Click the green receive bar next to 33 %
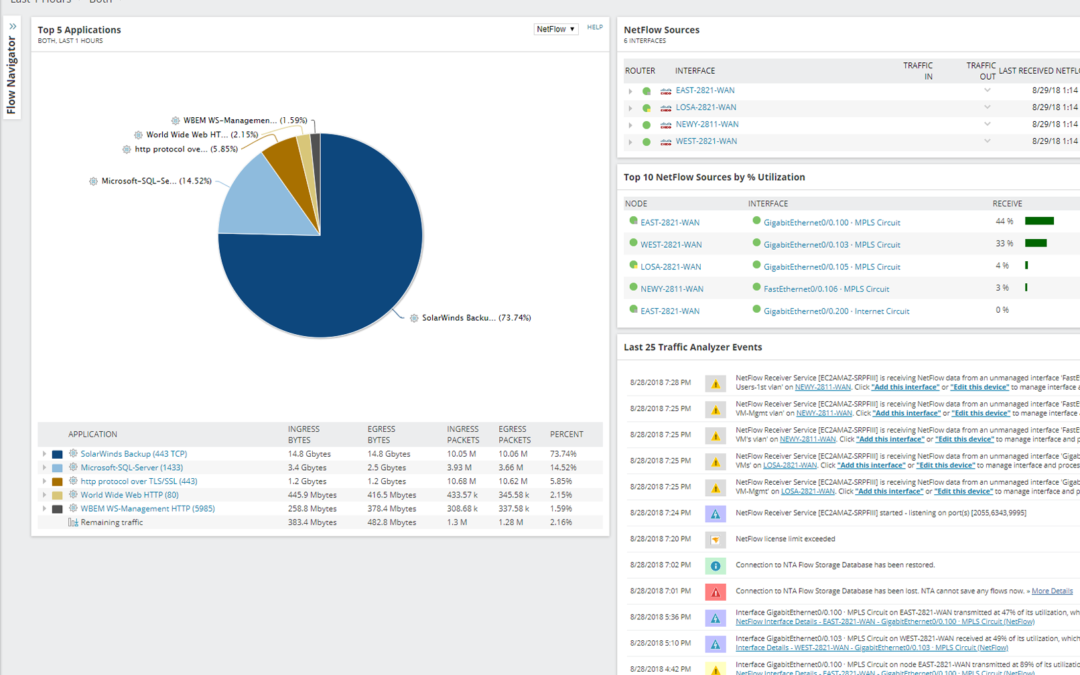The height and width of the screenshot is (675, 1080). point(1036,243)
